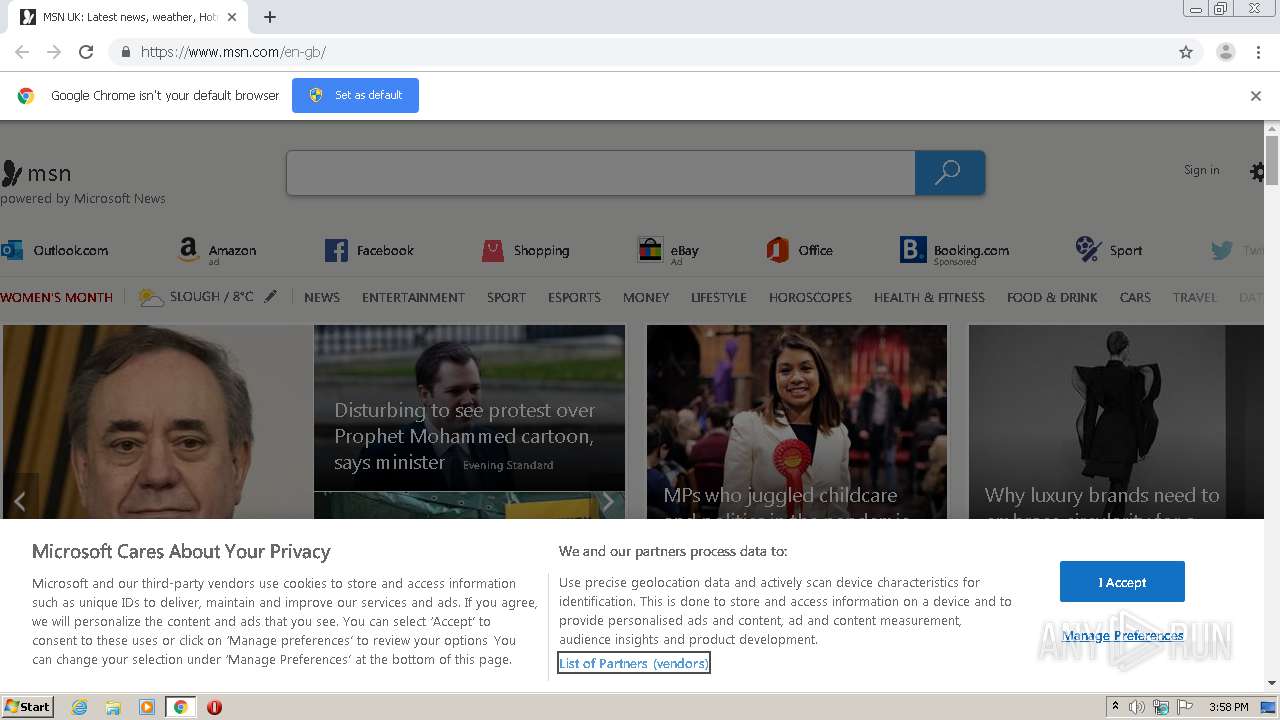Click the site padlock icon
Screen dimensions: 1280x720
(x=125, y=52)
